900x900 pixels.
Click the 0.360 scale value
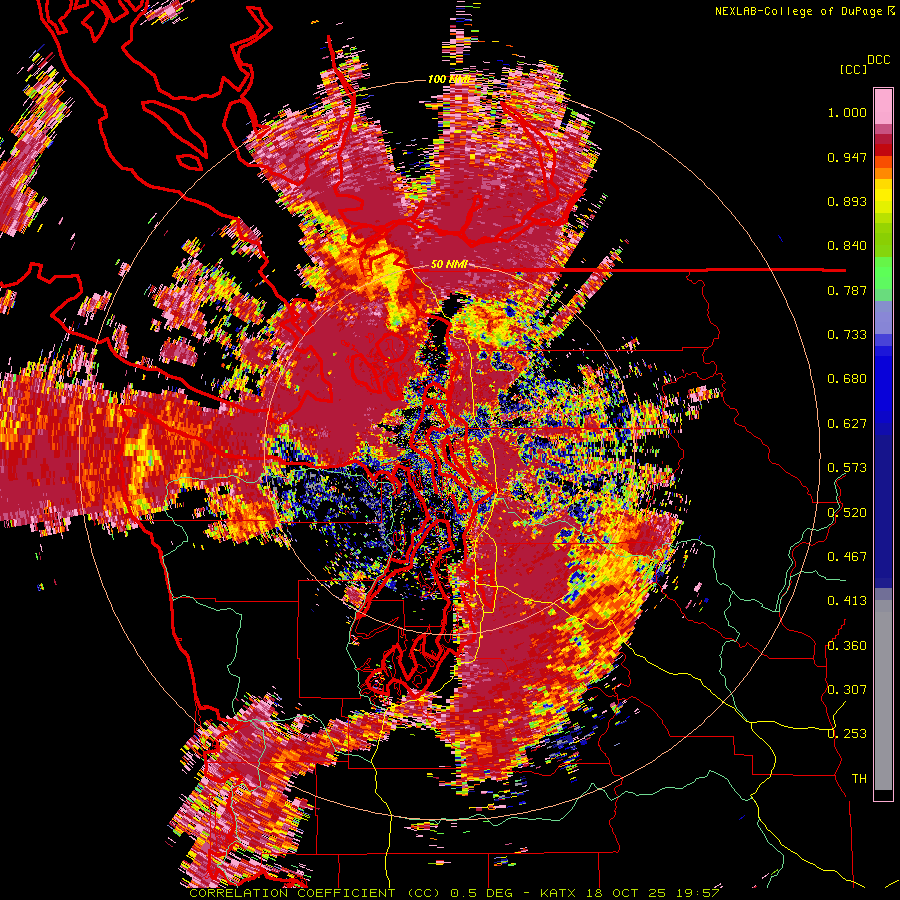tap(847, 646)
